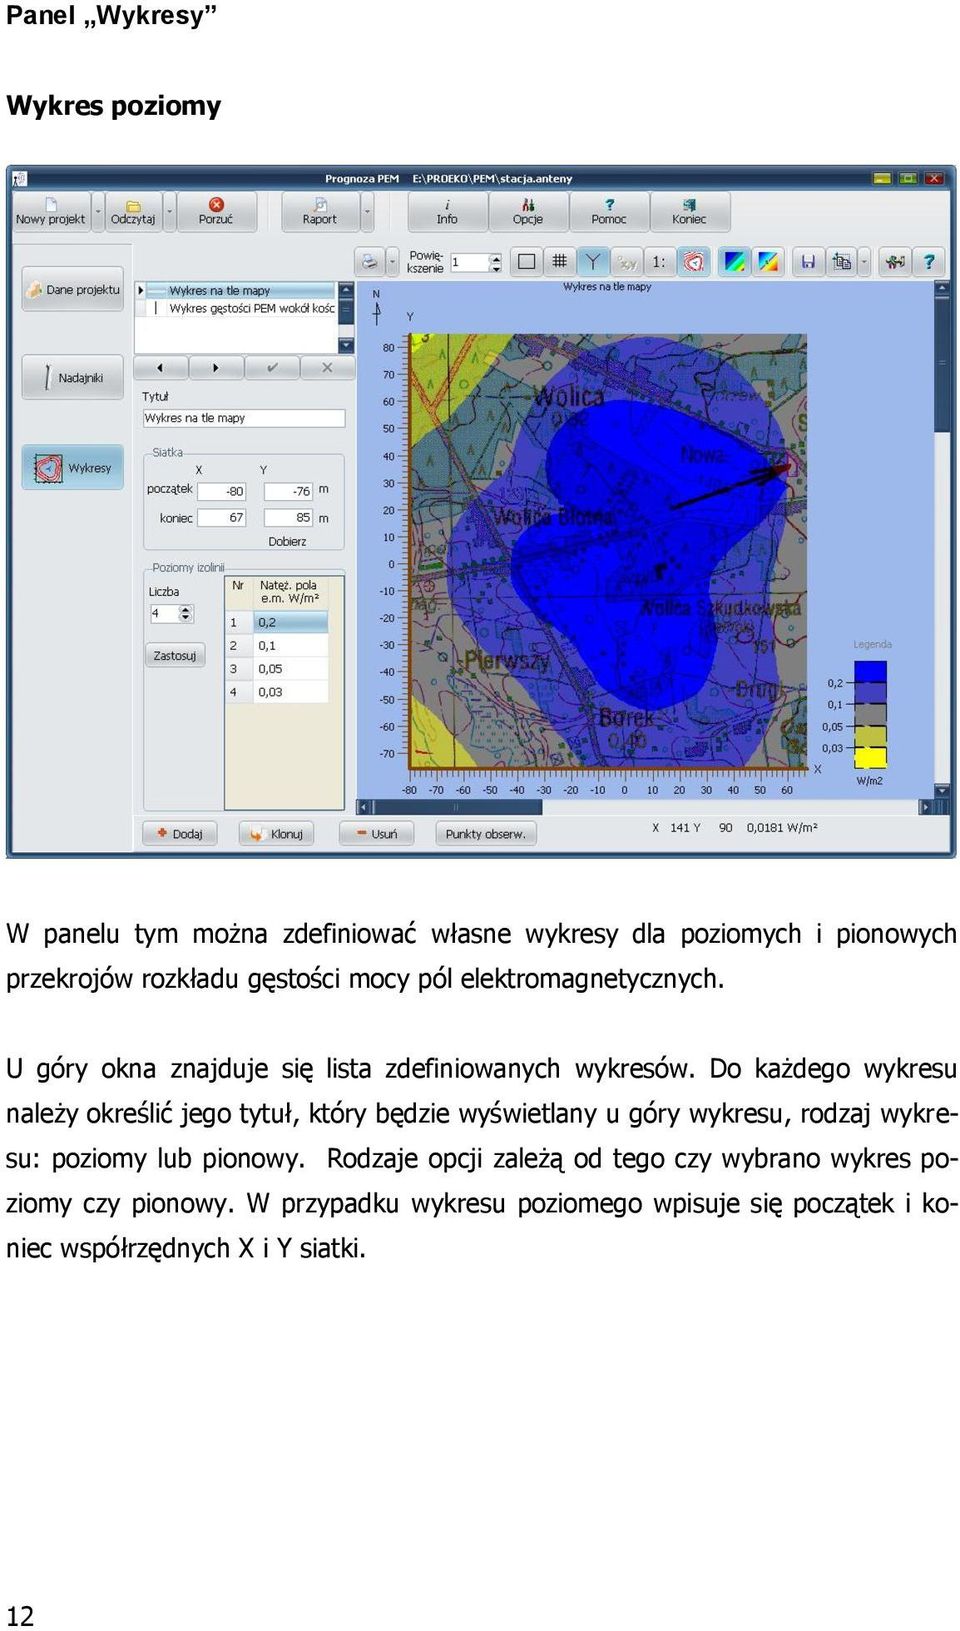Open the Nadajniki panel

click(73, 378)
